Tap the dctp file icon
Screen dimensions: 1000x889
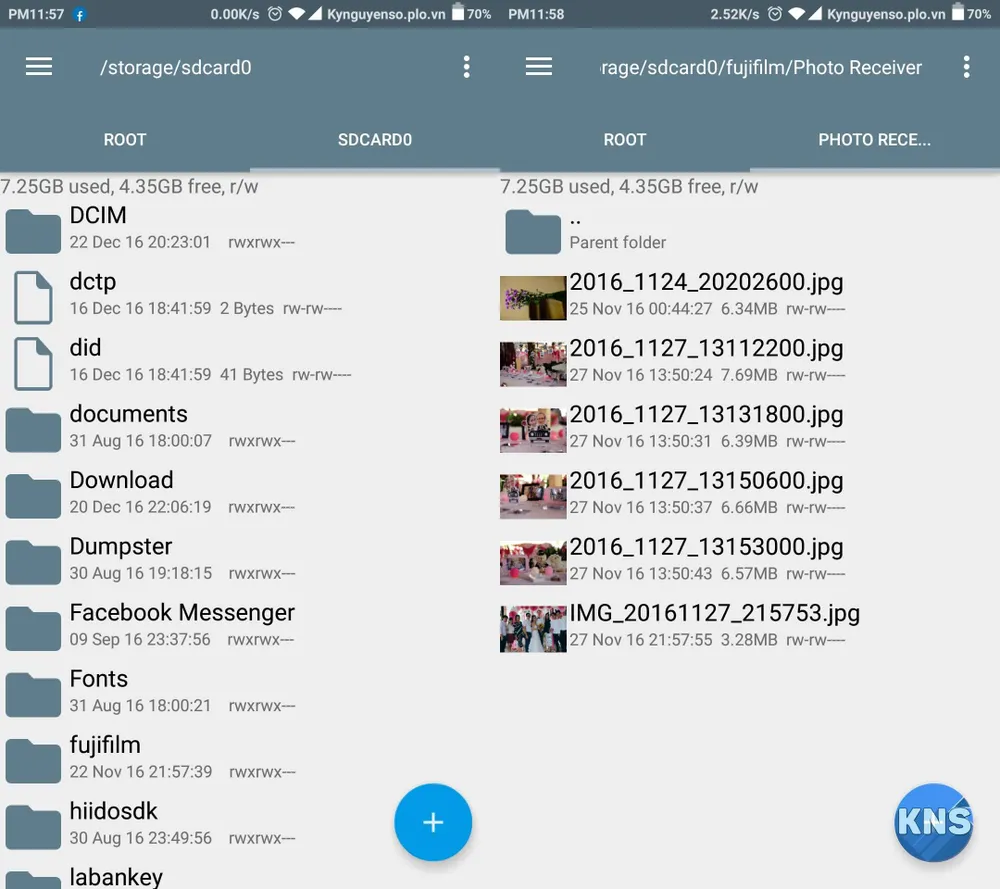33,296
